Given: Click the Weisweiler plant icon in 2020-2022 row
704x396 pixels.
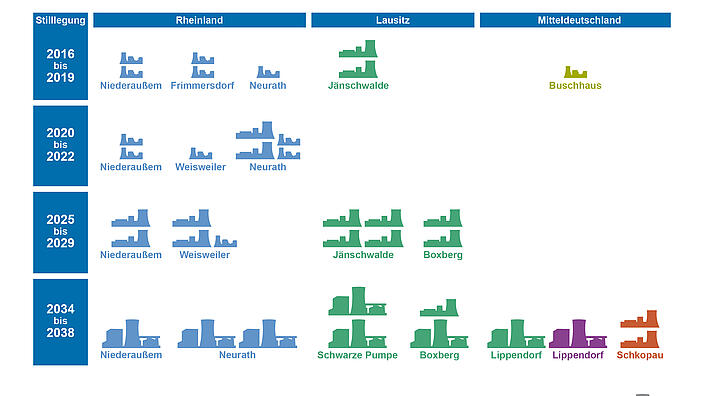Looking at the screenshot, I should coord(201,153).
